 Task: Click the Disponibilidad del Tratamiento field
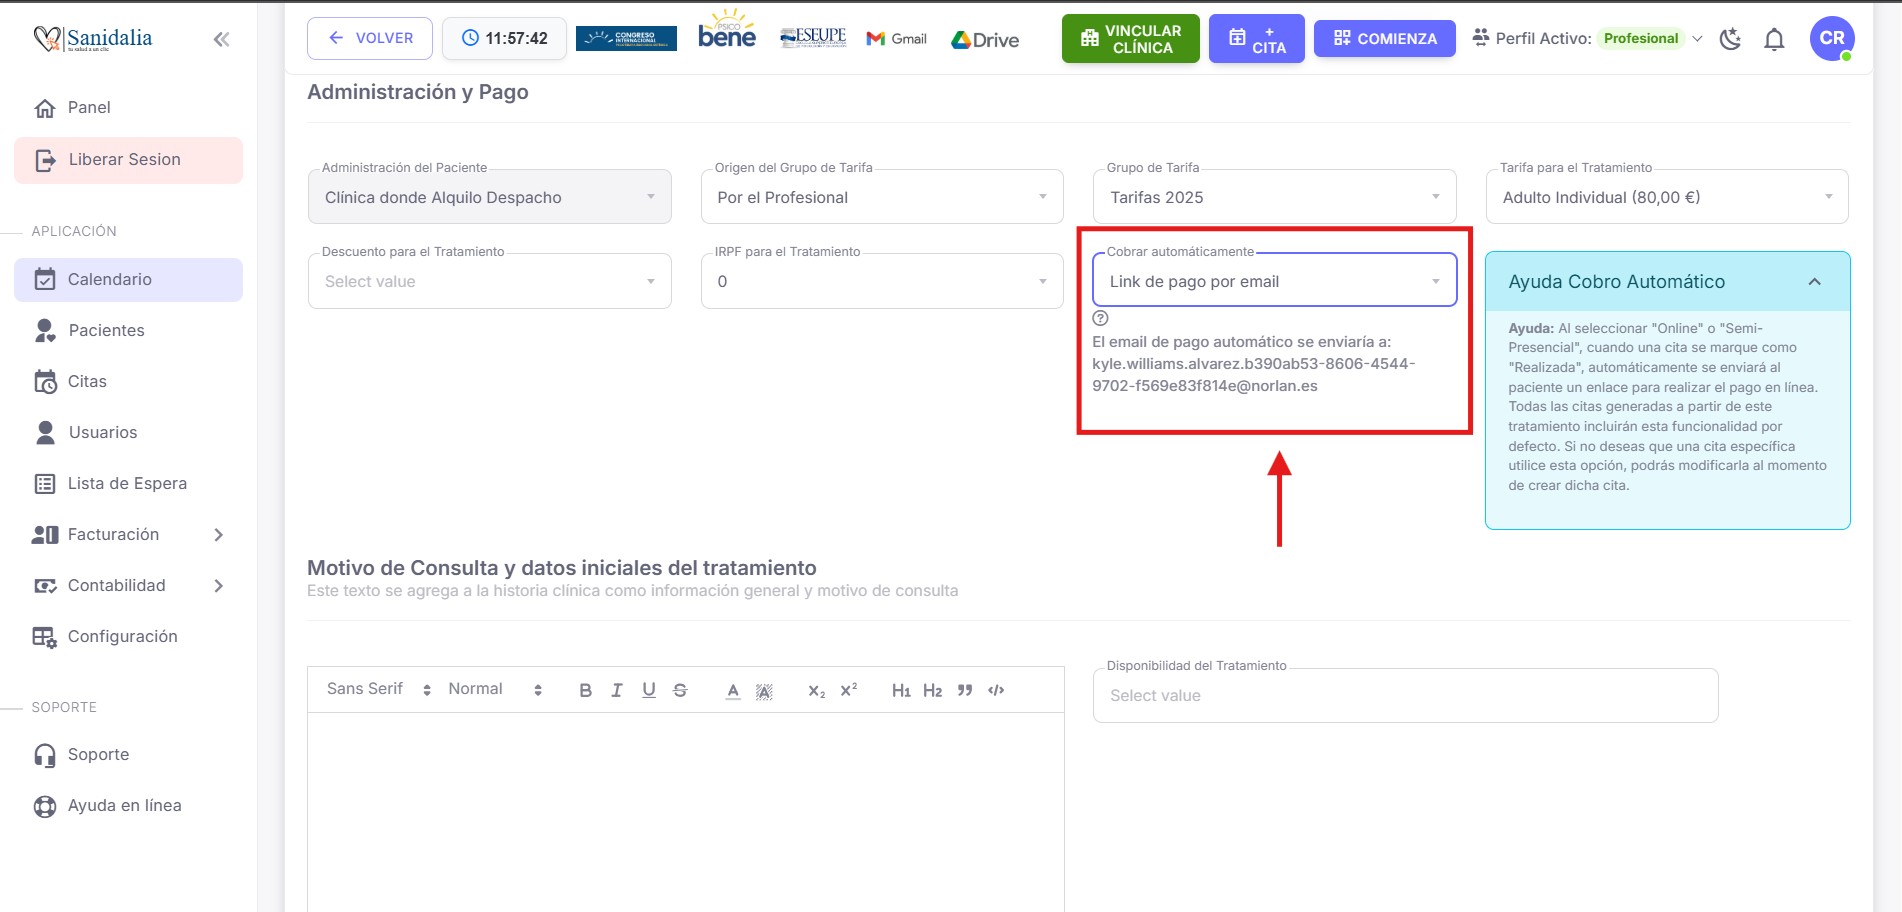[x=1405, y=695]
